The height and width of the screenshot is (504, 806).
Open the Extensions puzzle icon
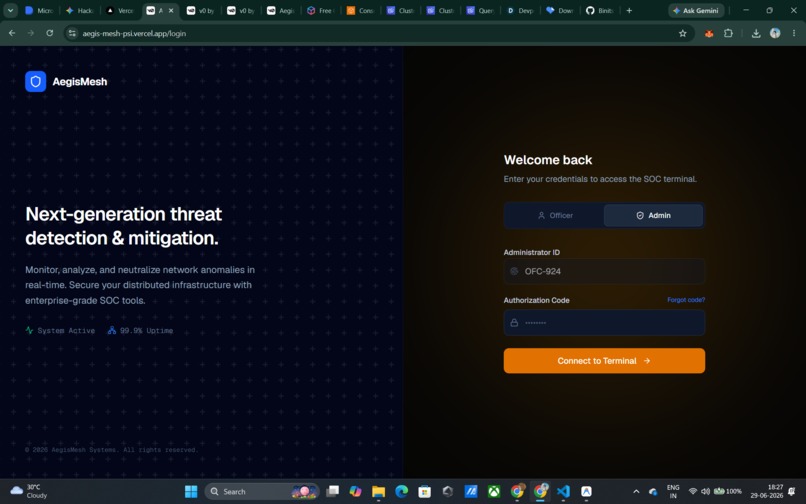point(728,33)
